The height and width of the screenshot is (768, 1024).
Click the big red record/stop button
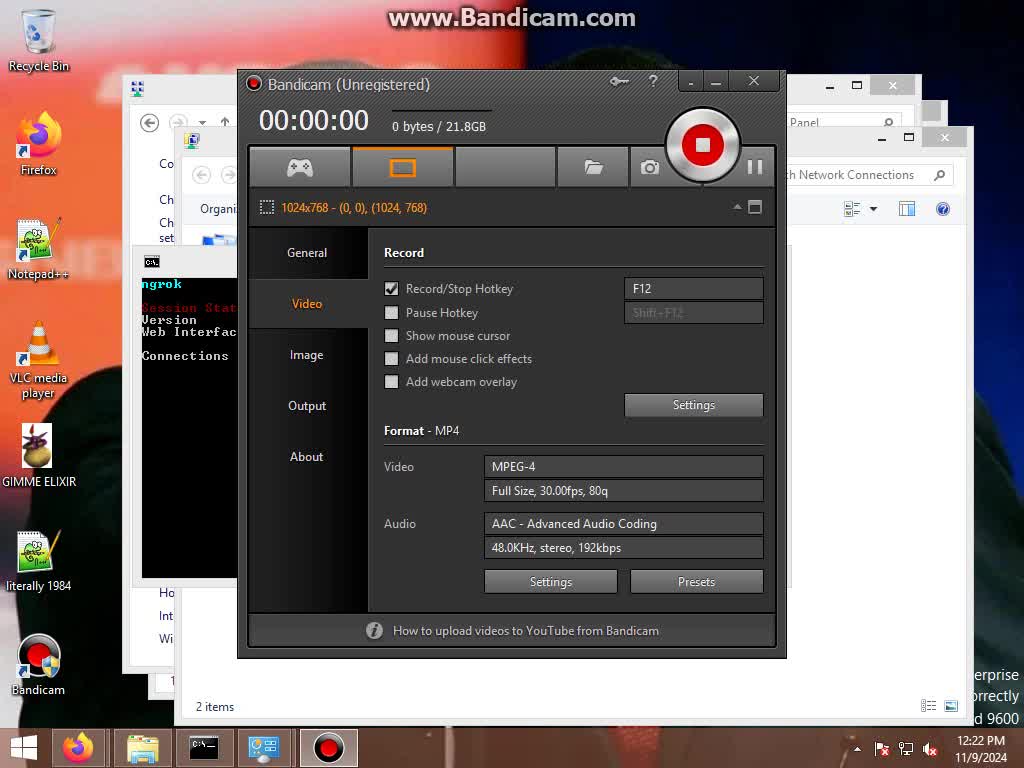[x=703, y=144]
